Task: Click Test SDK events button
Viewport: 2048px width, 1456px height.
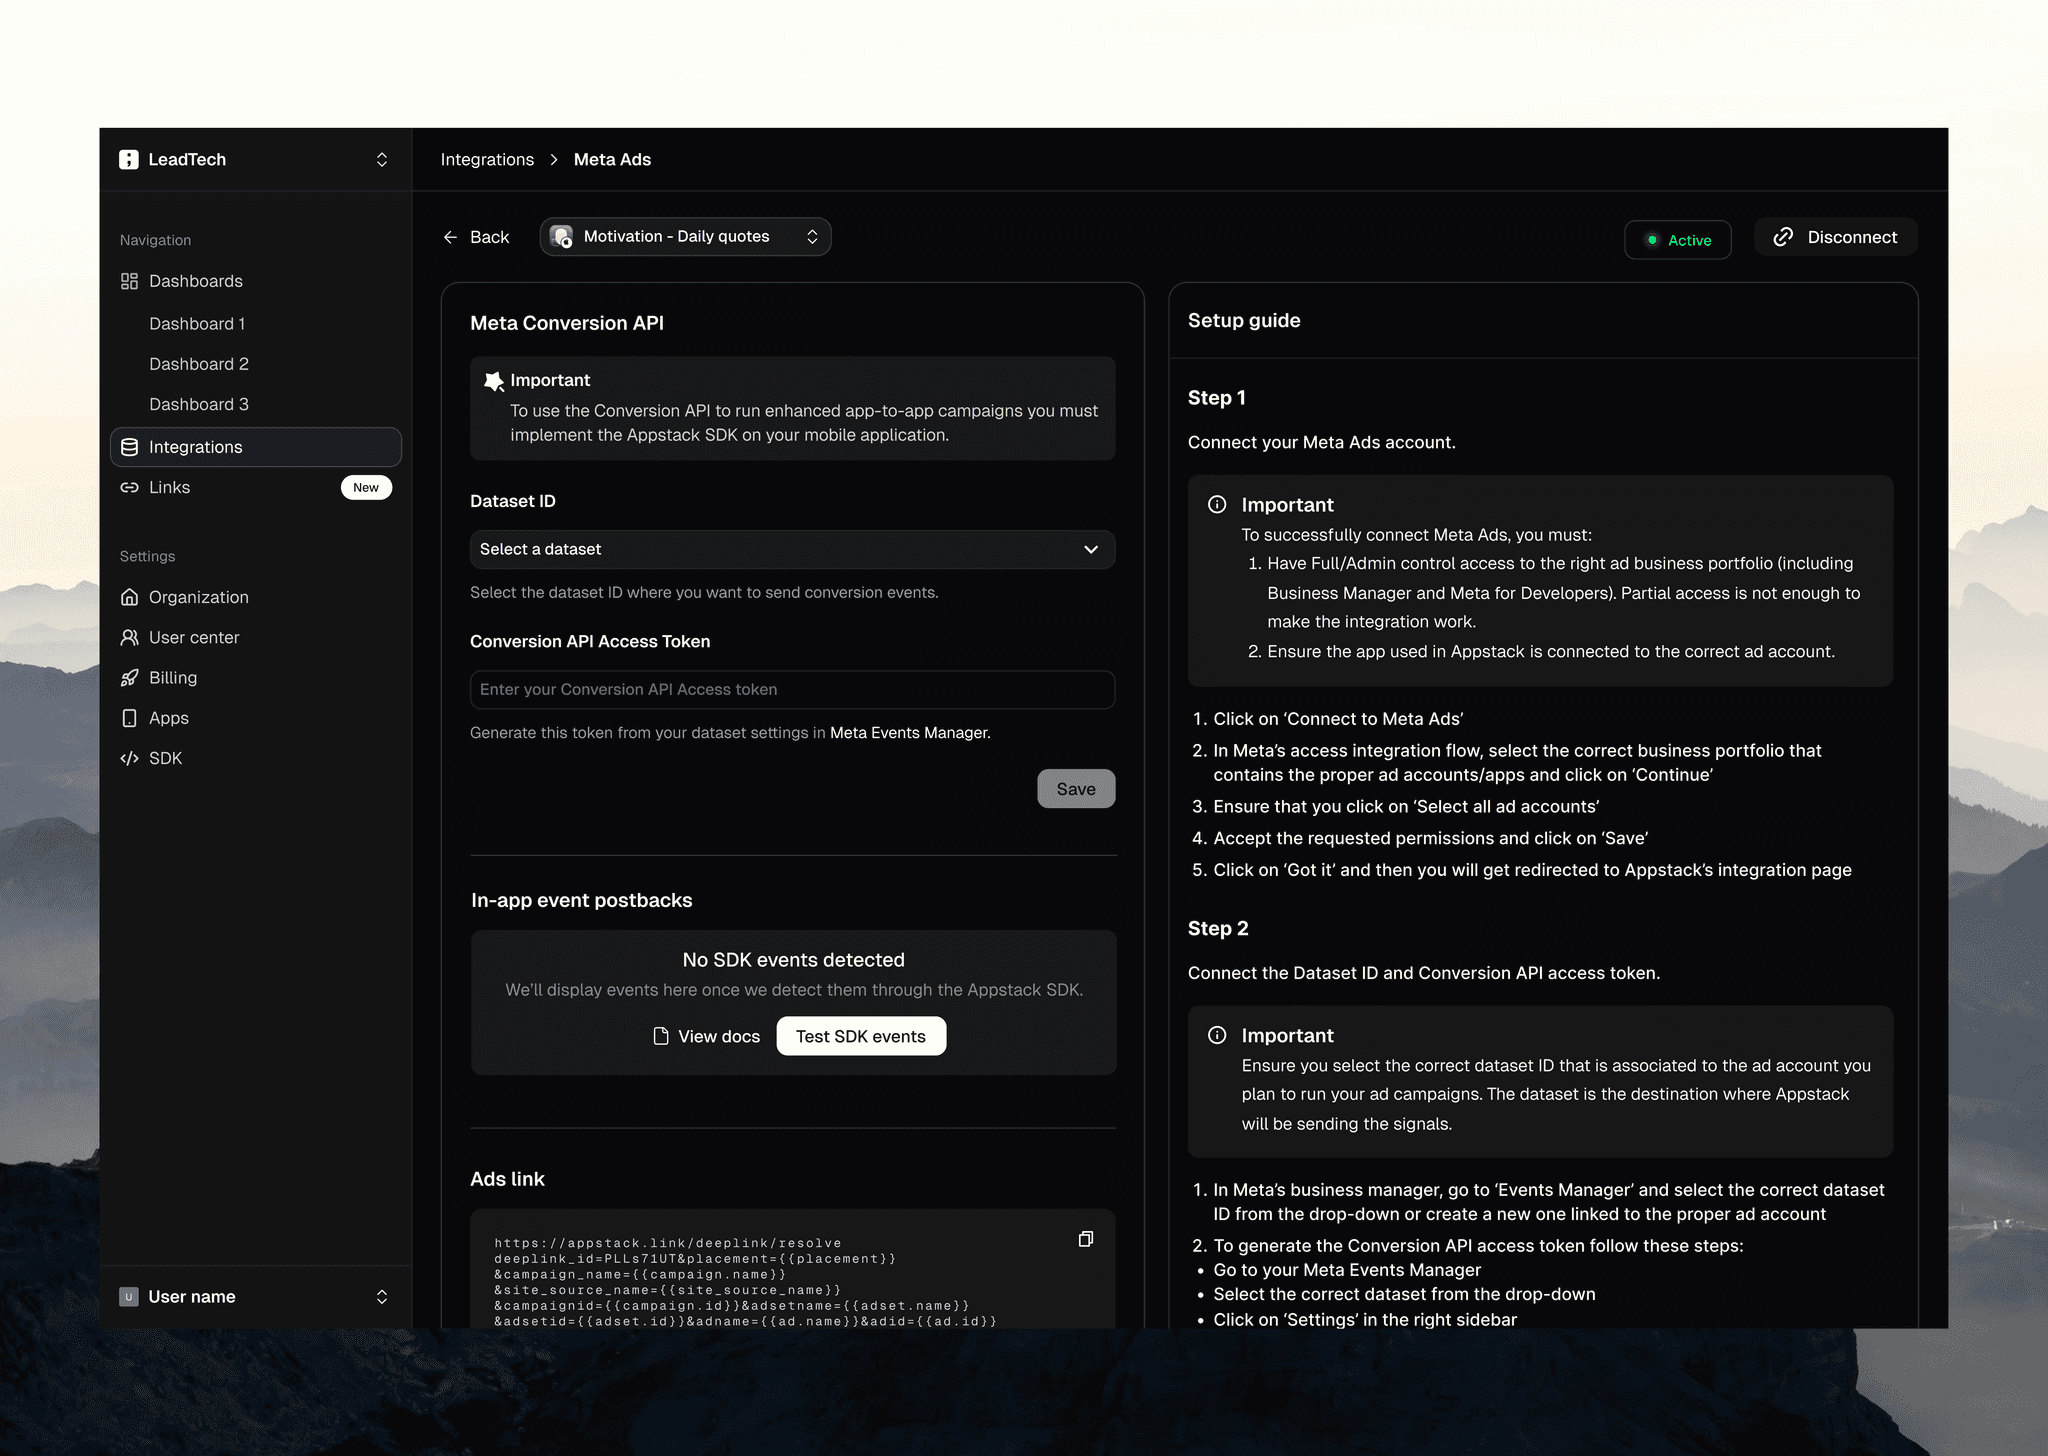Action: 860,1036
